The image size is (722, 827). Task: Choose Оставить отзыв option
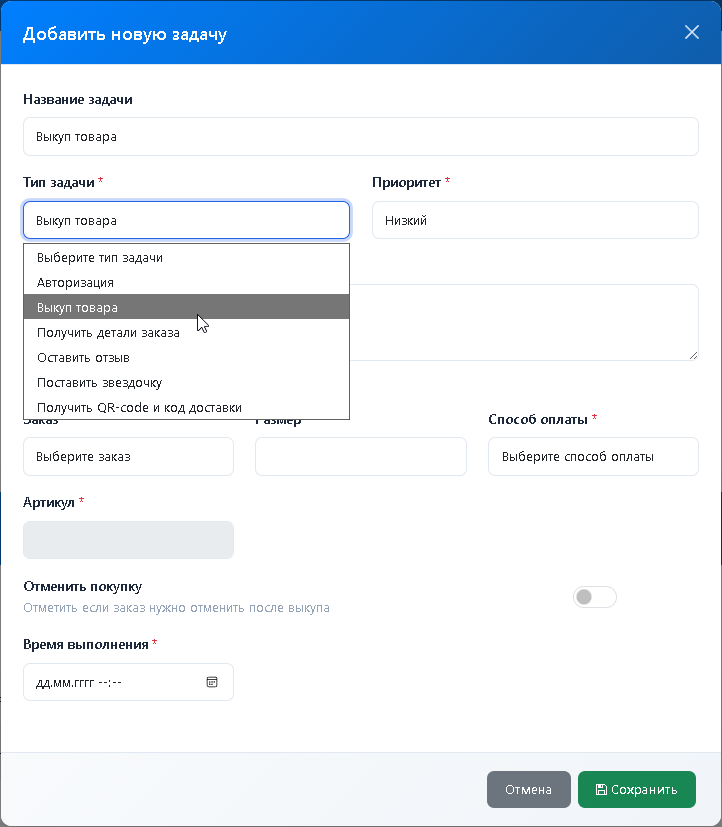coord(186,357)
